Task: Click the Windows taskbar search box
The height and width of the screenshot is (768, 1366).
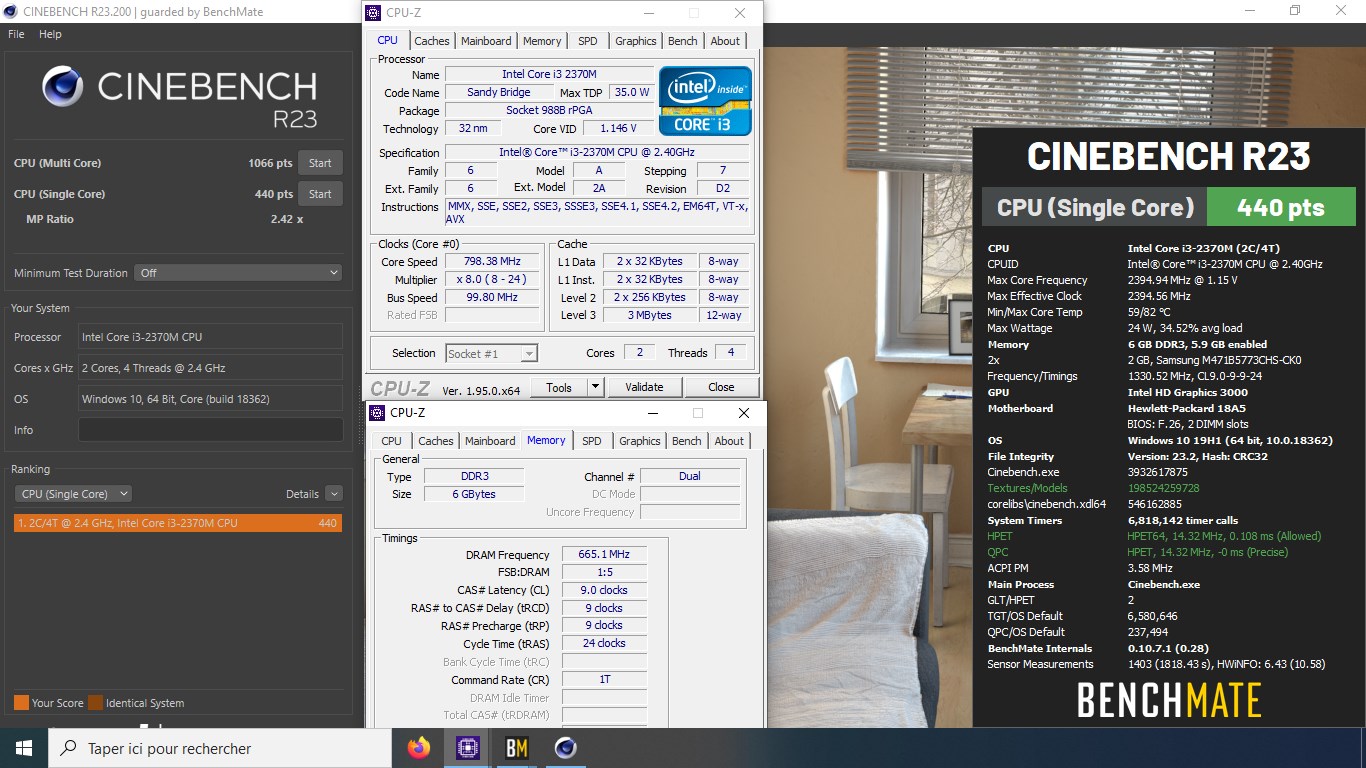Action: point(220,748)
